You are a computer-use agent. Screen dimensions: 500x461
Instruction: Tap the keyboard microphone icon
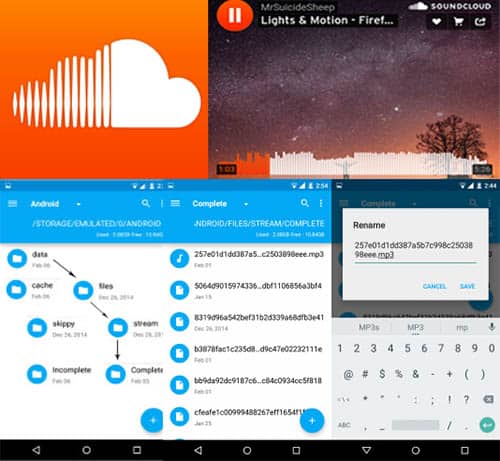pos(492,327)
